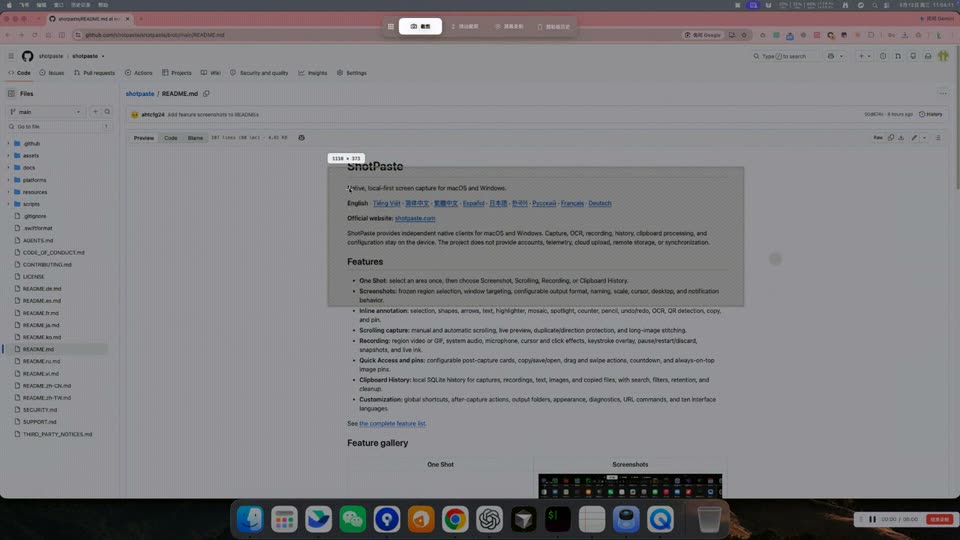The height and width of the screenshot is (540, 960).
Task: Open the Trash in the dock
Action: [709, 519]
